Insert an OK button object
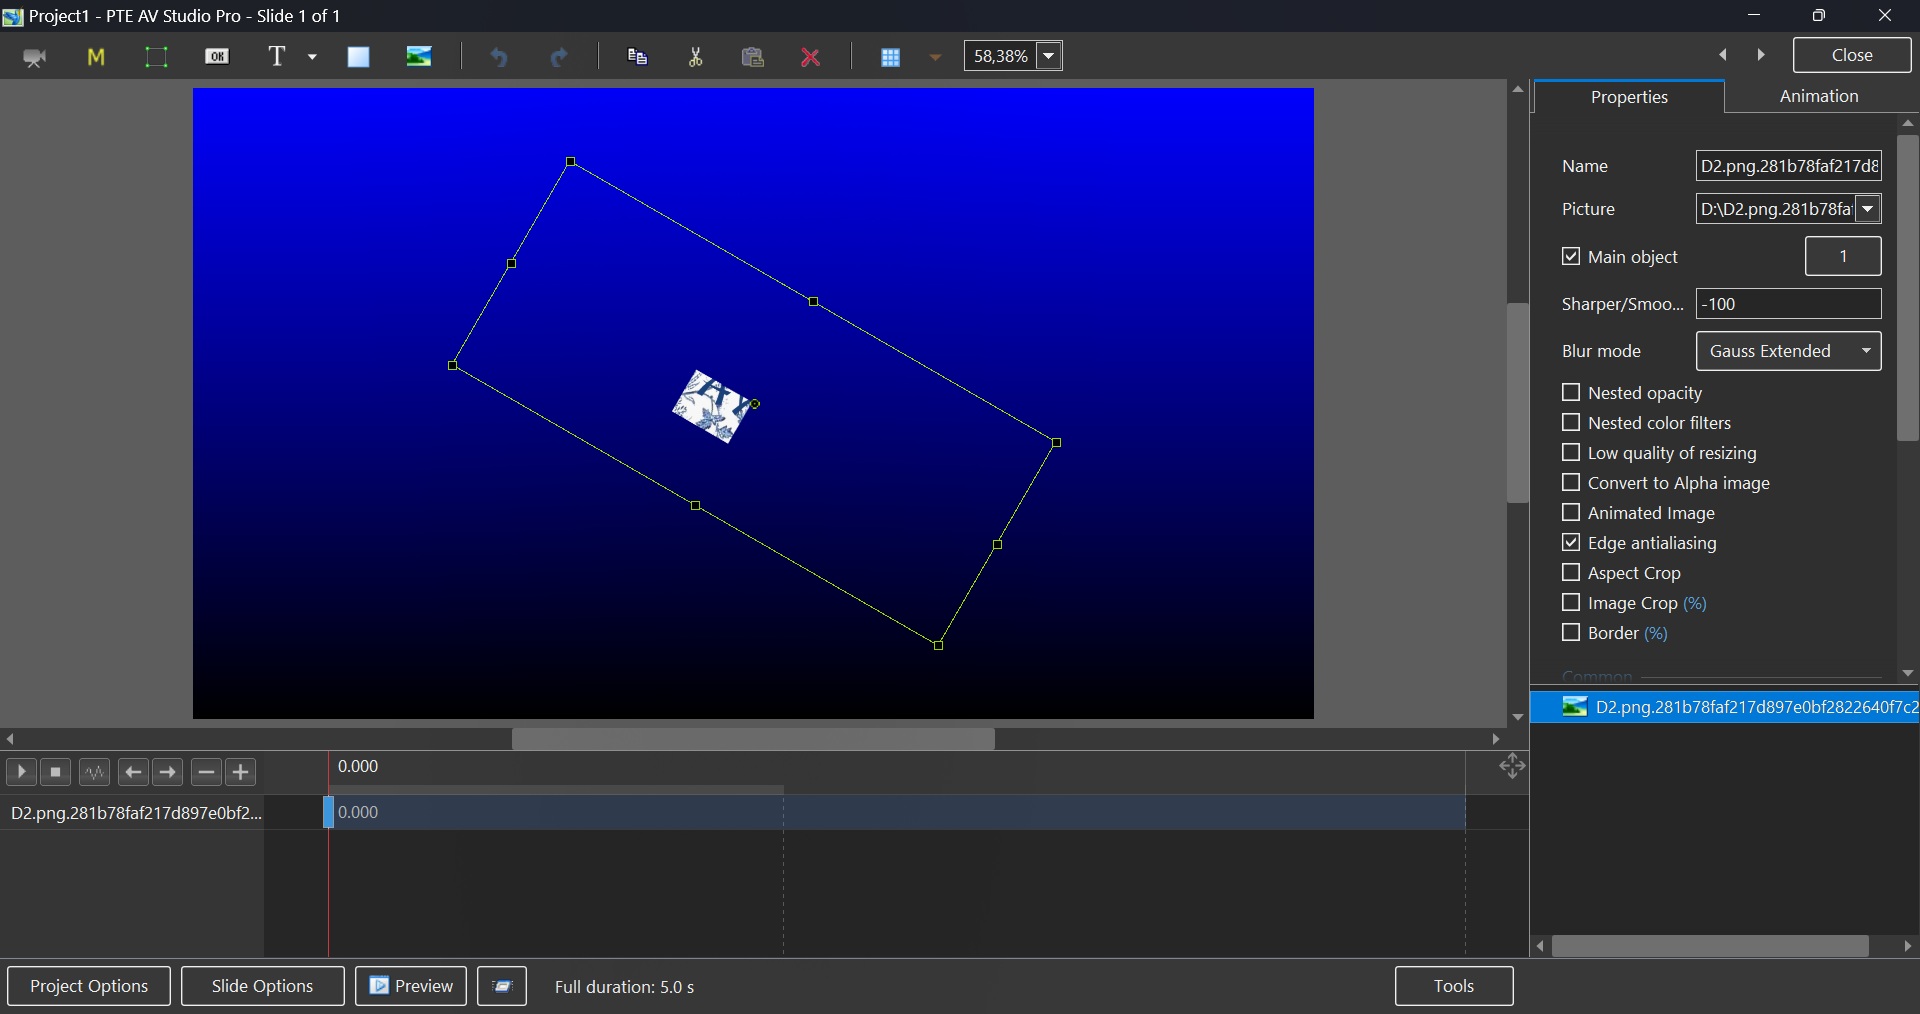 (x=217, y=57)
